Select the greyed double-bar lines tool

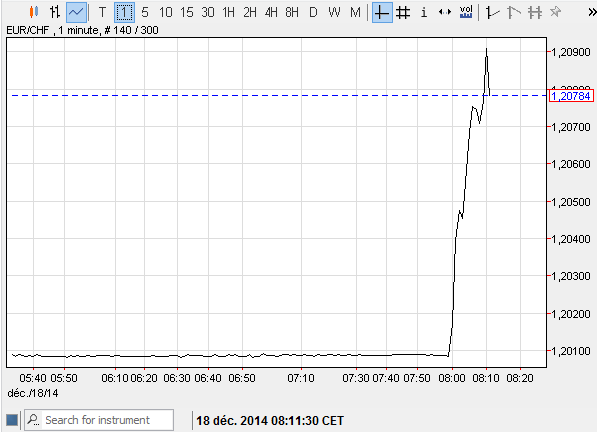tap(535, 13)
